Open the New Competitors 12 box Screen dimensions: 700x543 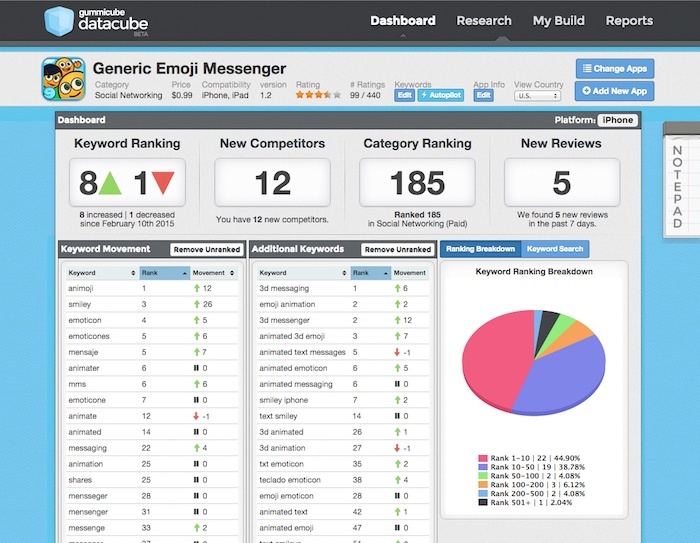coord(272,183)
